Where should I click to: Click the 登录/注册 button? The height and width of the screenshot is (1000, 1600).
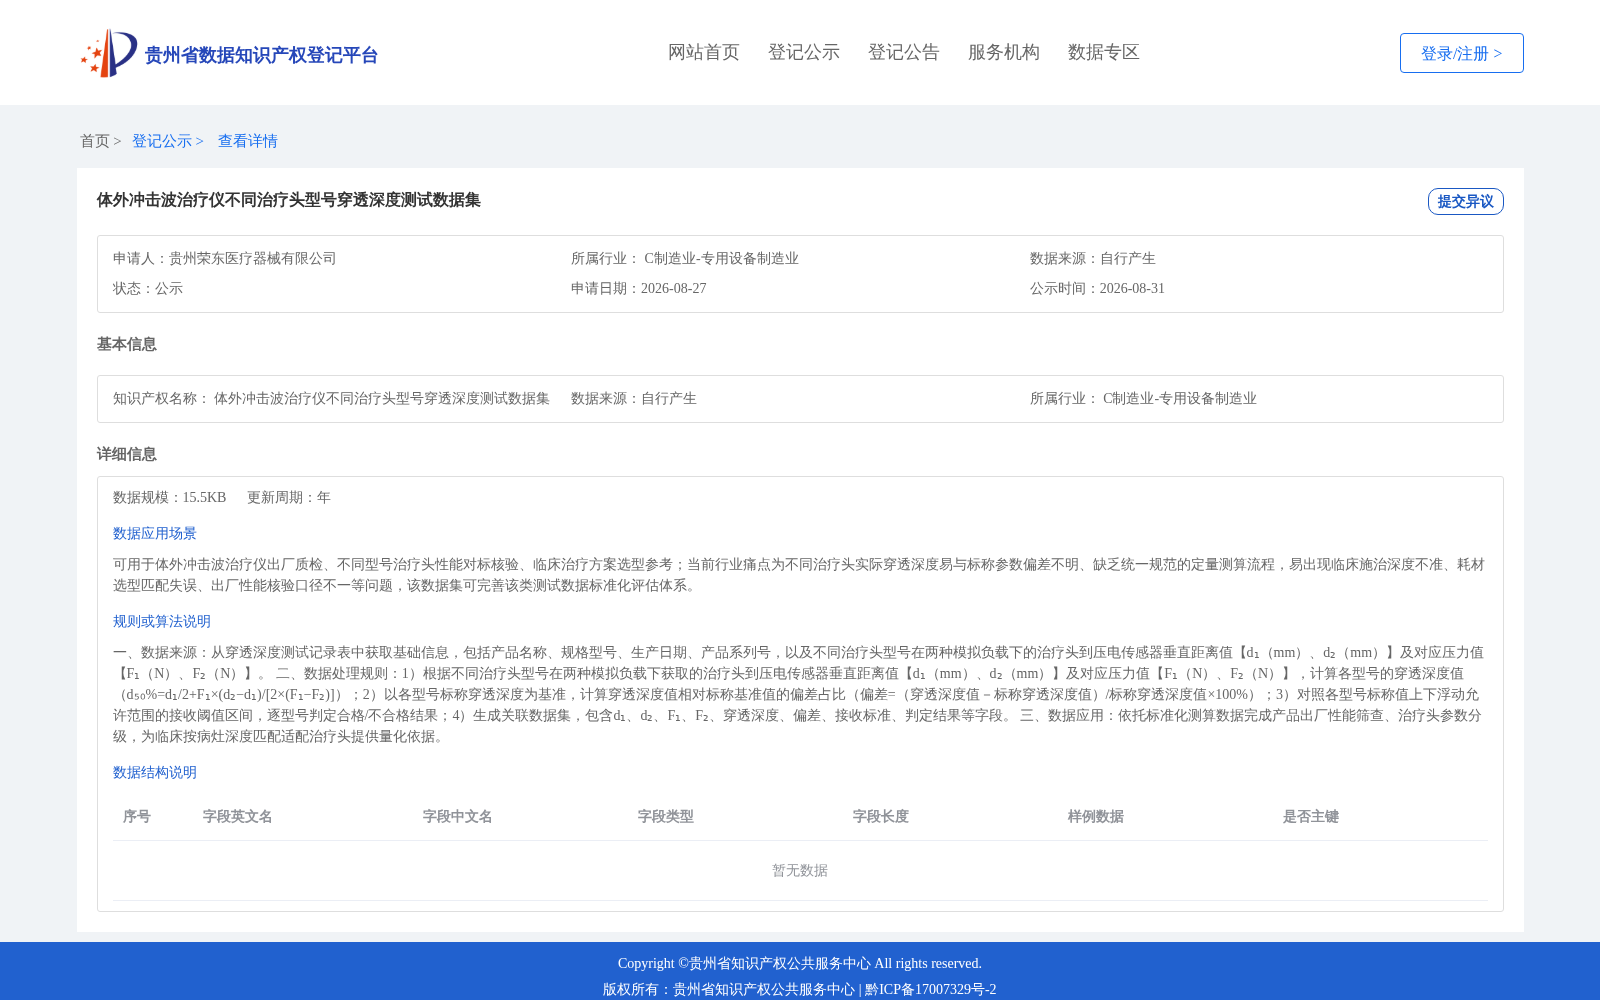pos(1461,53)
